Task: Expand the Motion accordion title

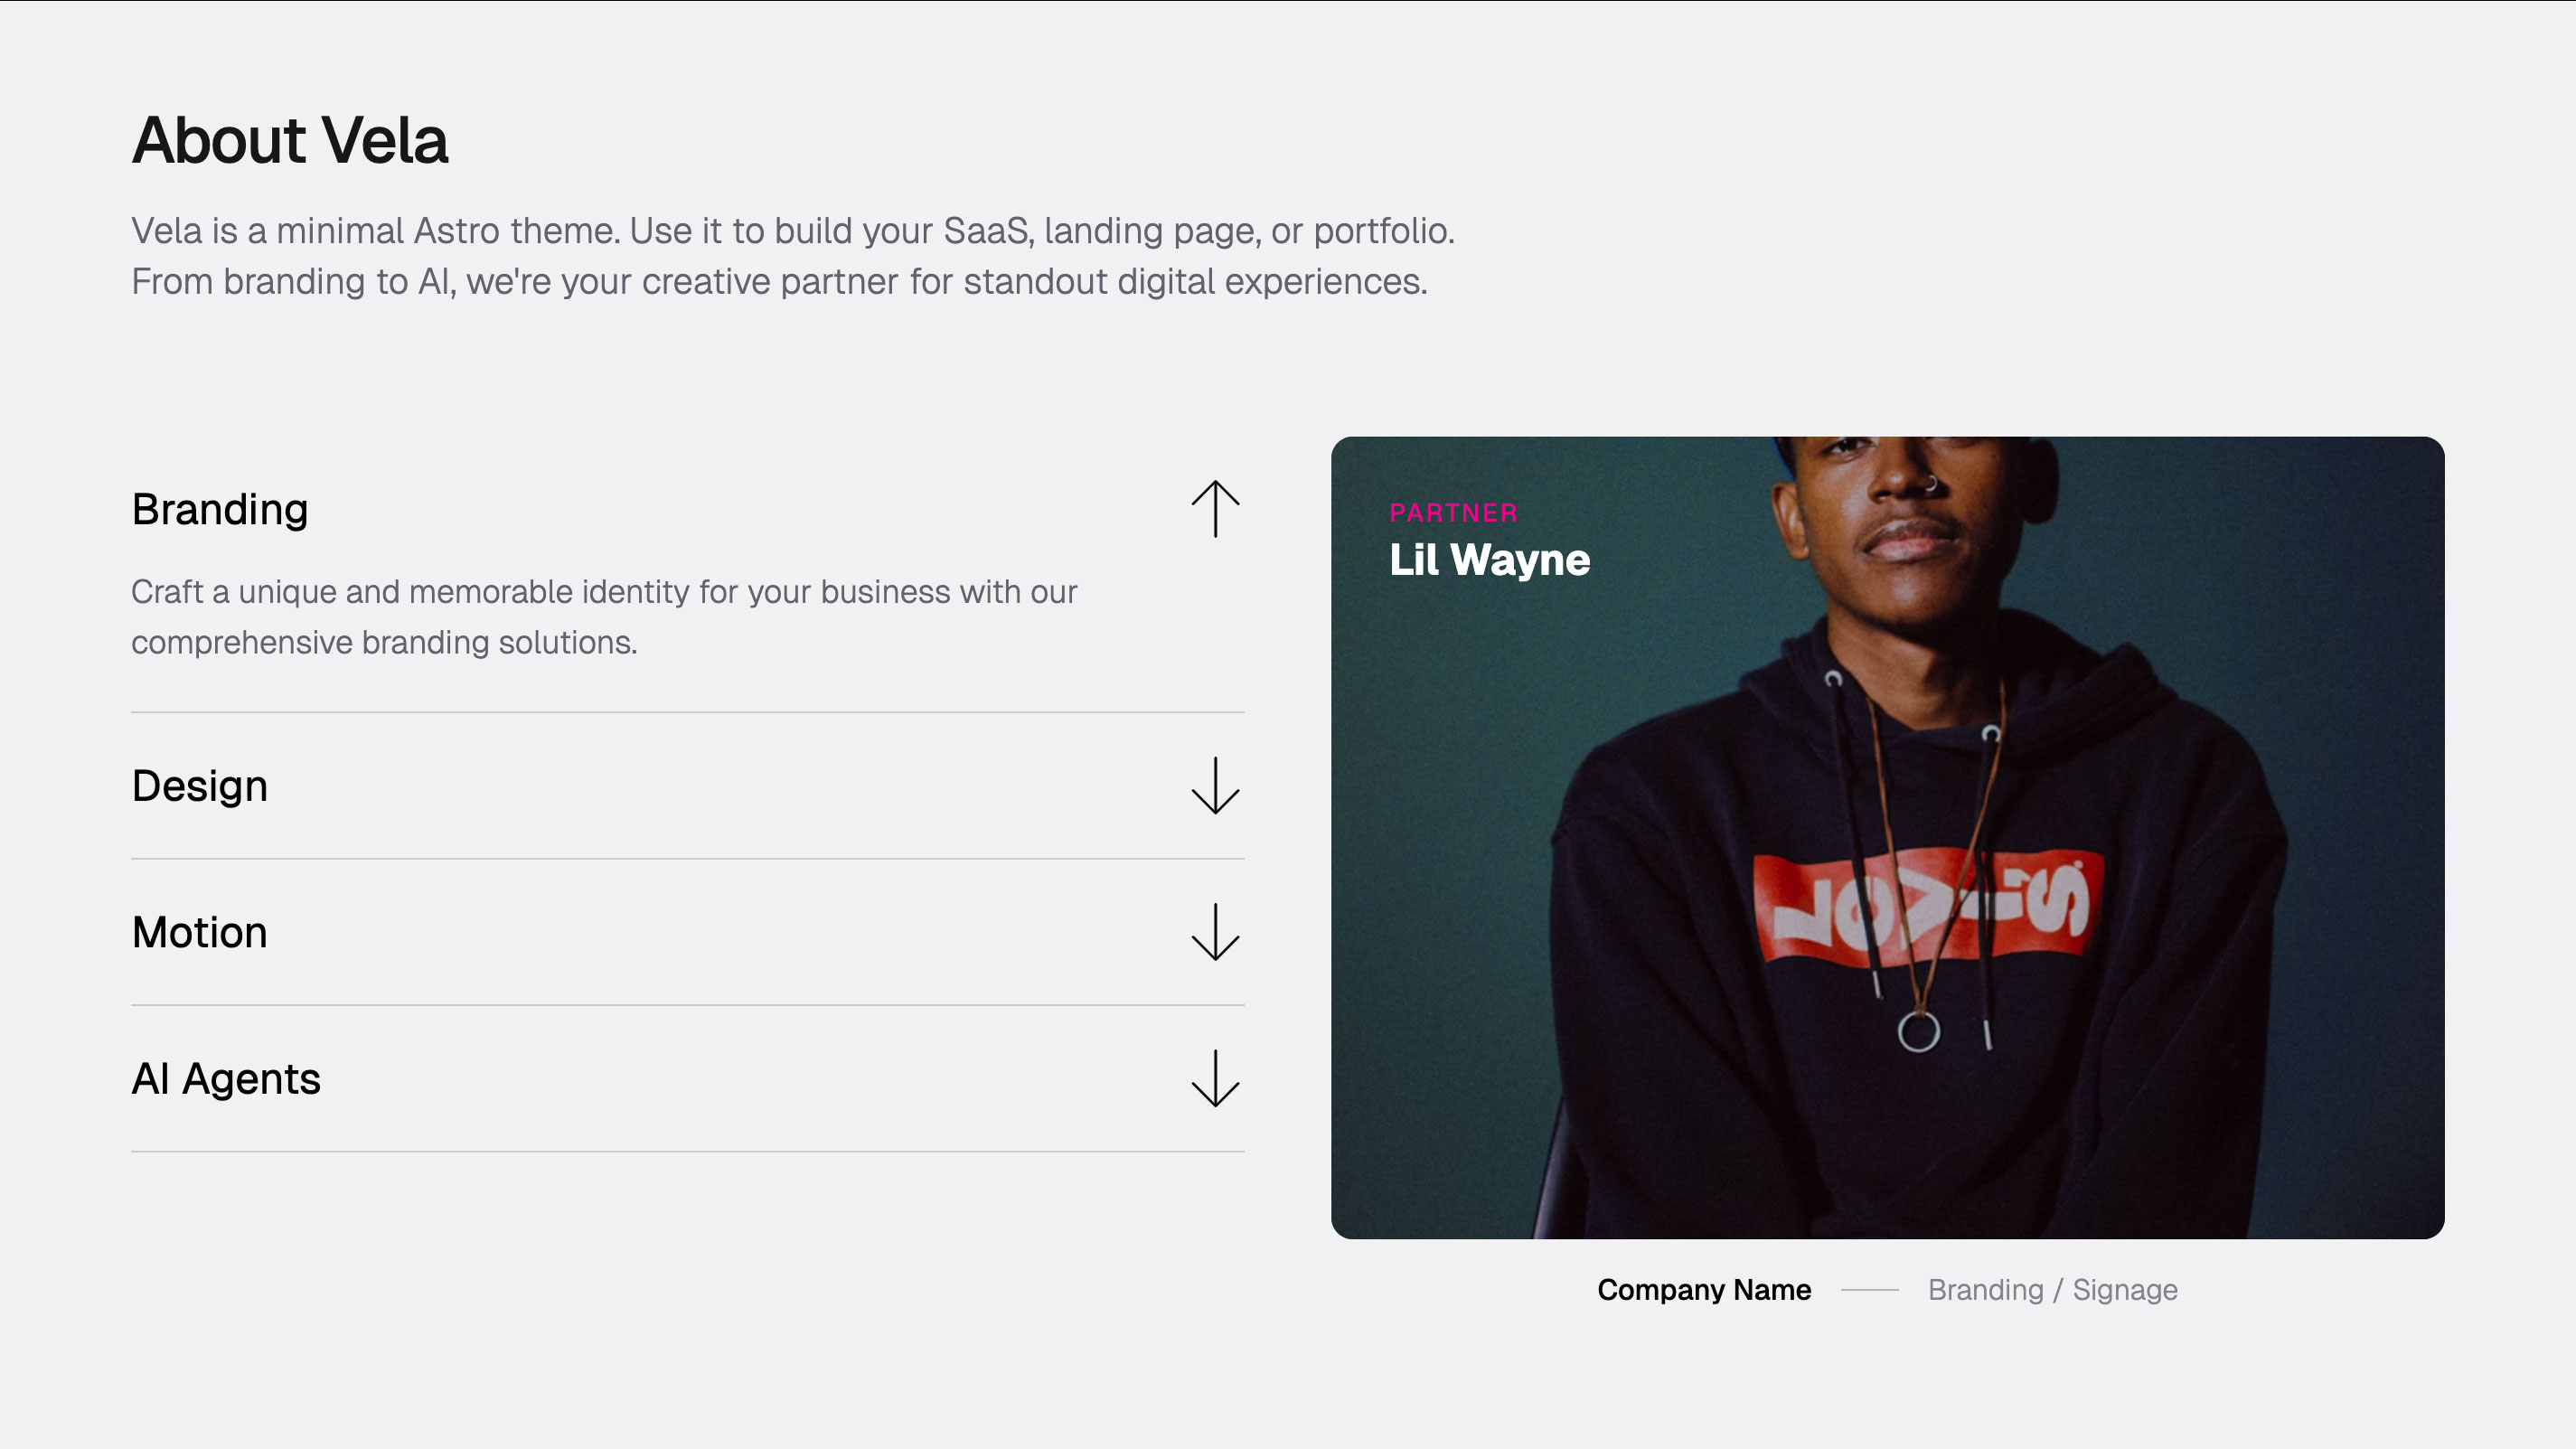Action: pos(200,932)
